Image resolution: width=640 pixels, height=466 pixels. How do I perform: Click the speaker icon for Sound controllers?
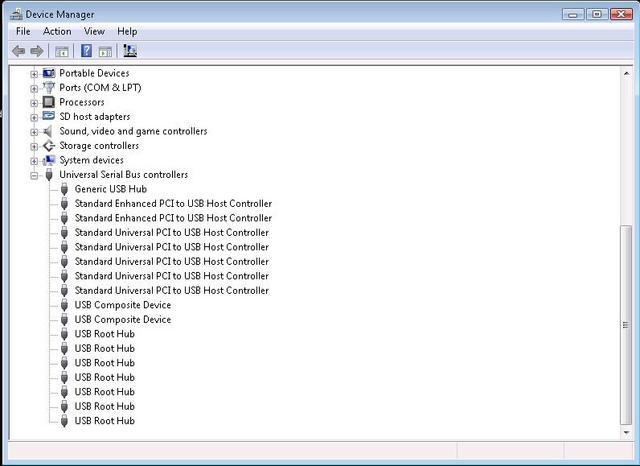pos(48,131)
